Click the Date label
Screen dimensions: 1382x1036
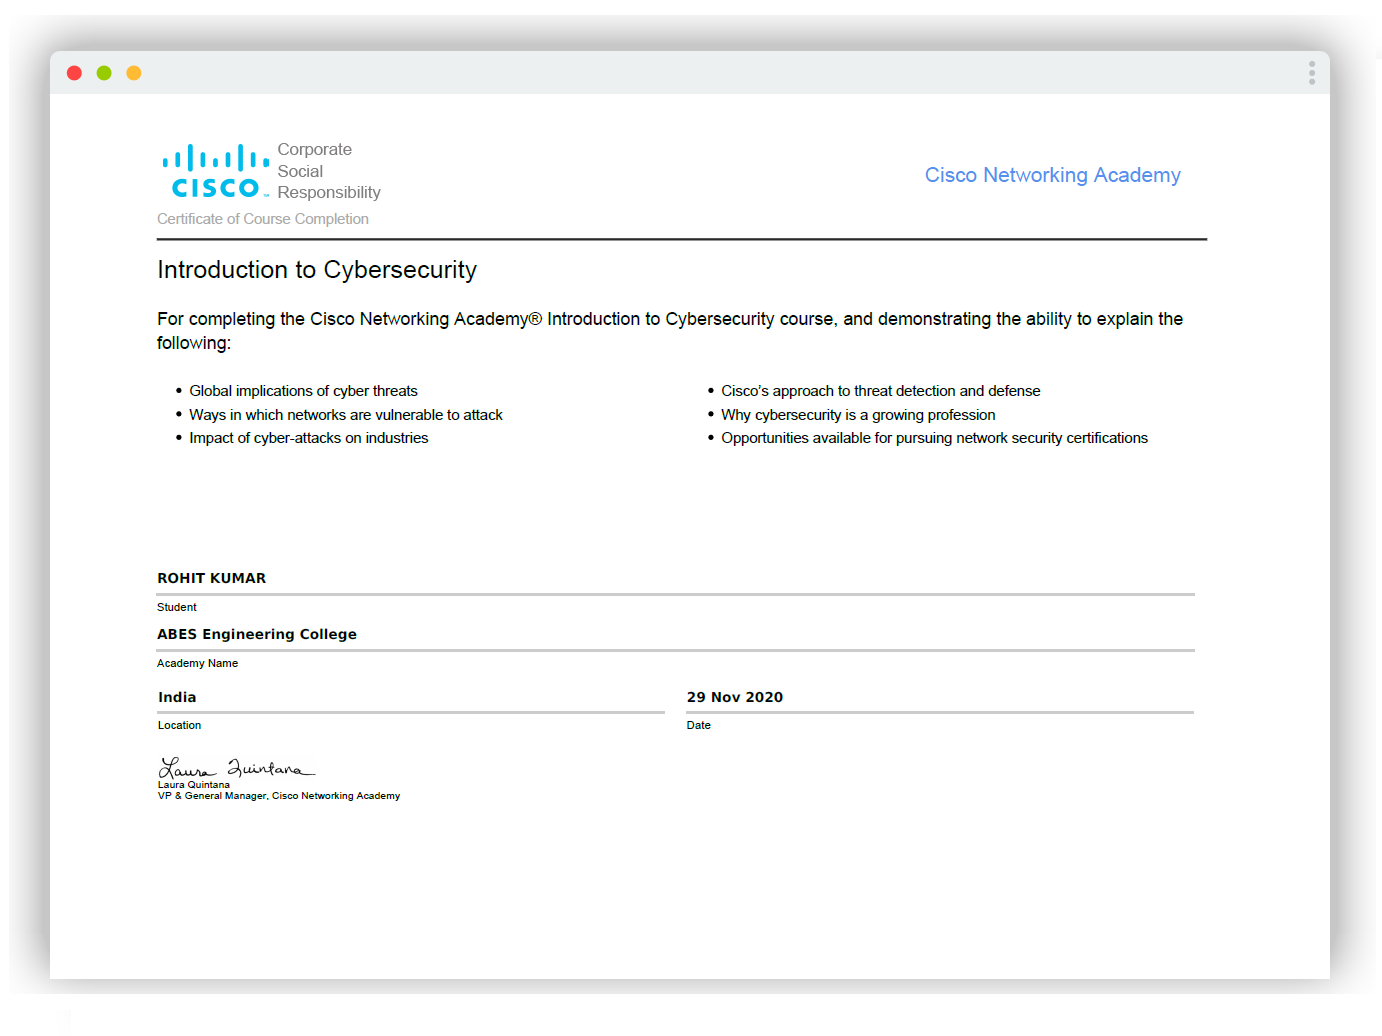coord(699,725)
